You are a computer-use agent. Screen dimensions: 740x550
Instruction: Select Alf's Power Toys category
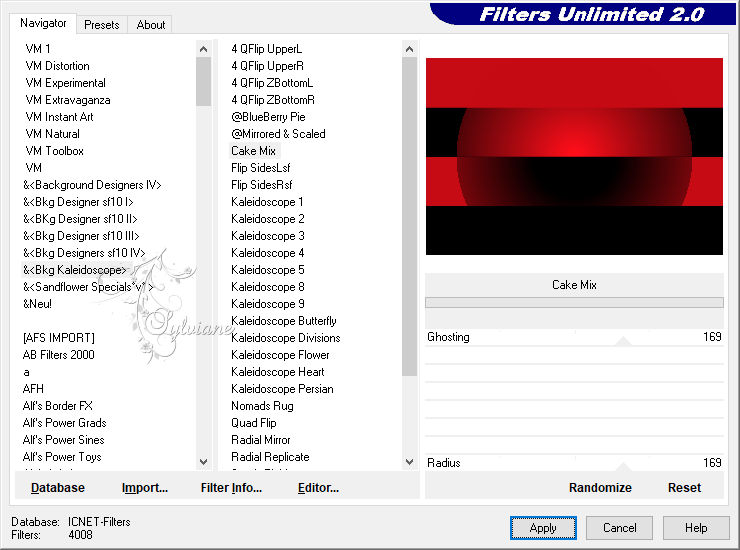pos(62,457)
